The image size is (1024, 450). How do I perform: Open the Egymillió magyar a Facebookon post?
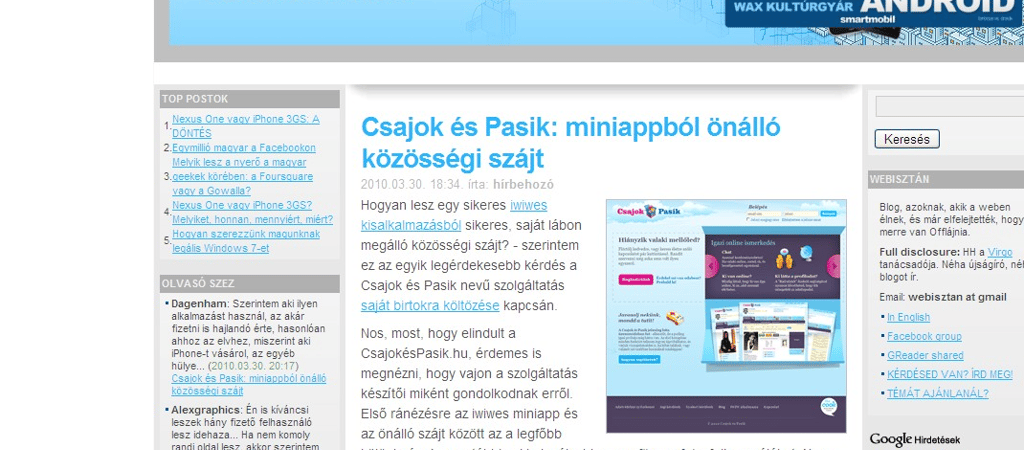tap(243, 148)
